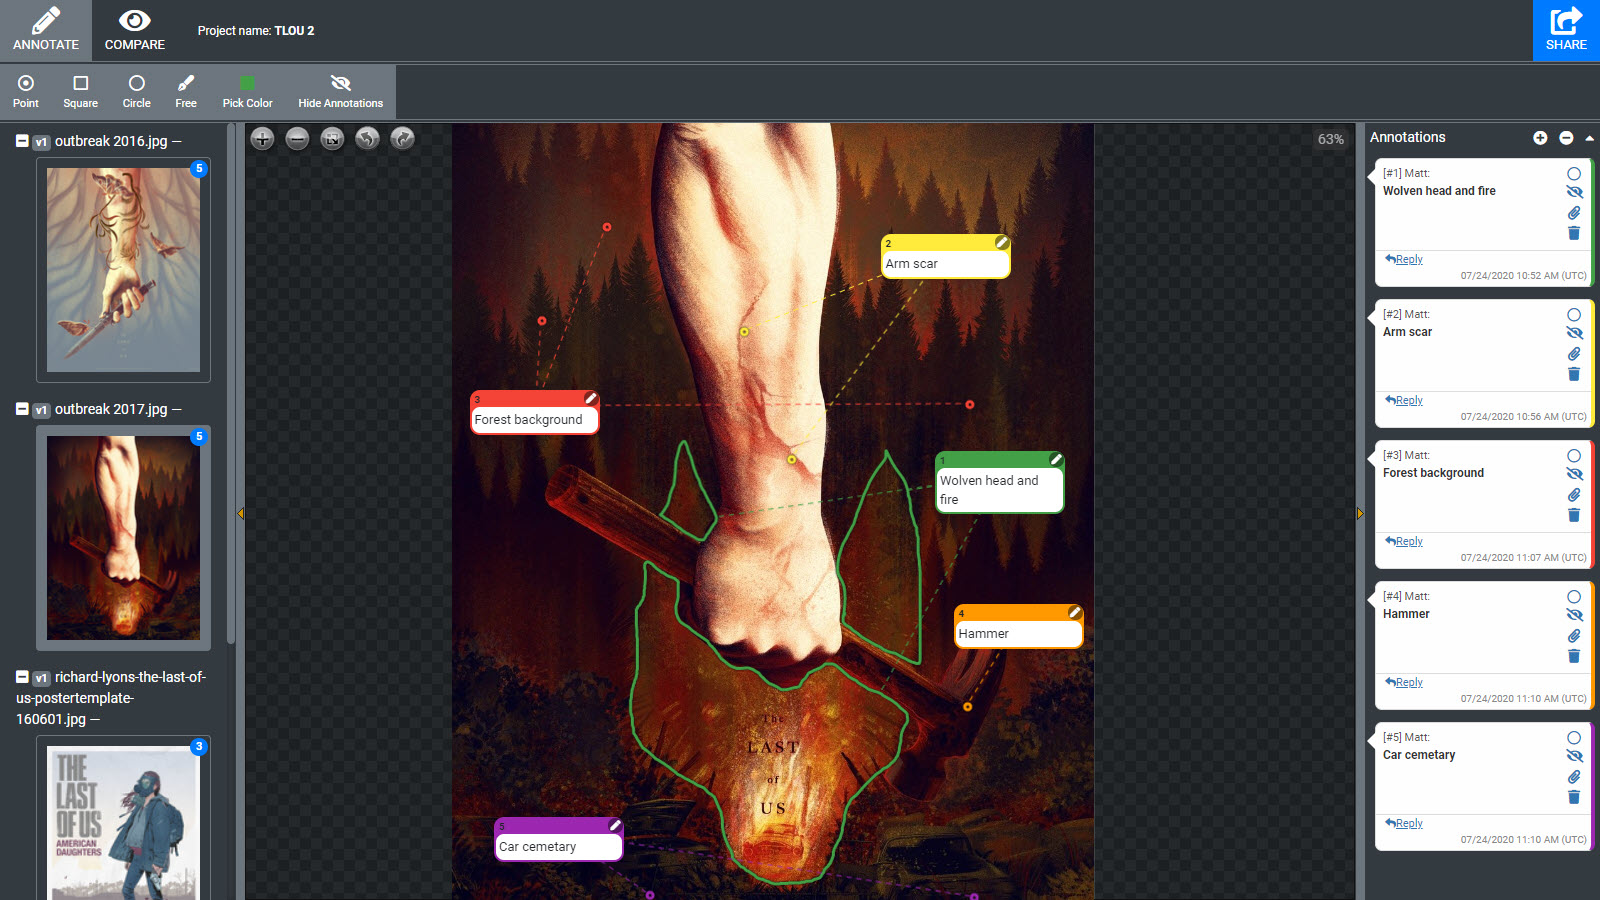Collapse the outbreak 2017.jpg group
Viewport: 1600px width, 900px height.
coord(22,409)
